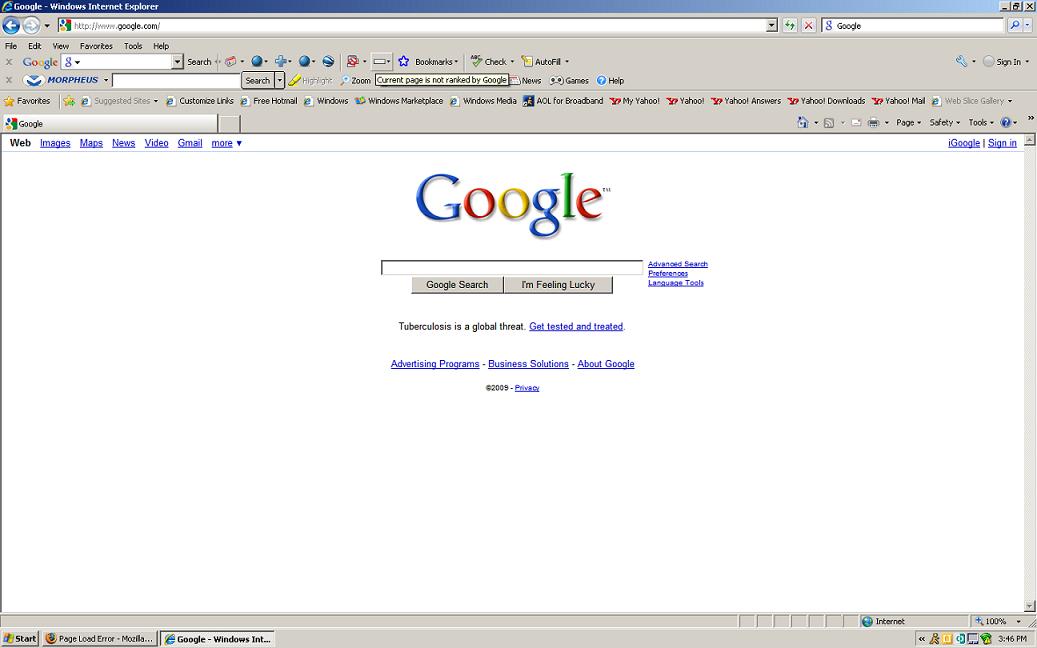Screen dimensions: 1037x648
Task: Open the Yahoo! Mail favorites link
Action: pyautogui.click(x=898, y=101)
